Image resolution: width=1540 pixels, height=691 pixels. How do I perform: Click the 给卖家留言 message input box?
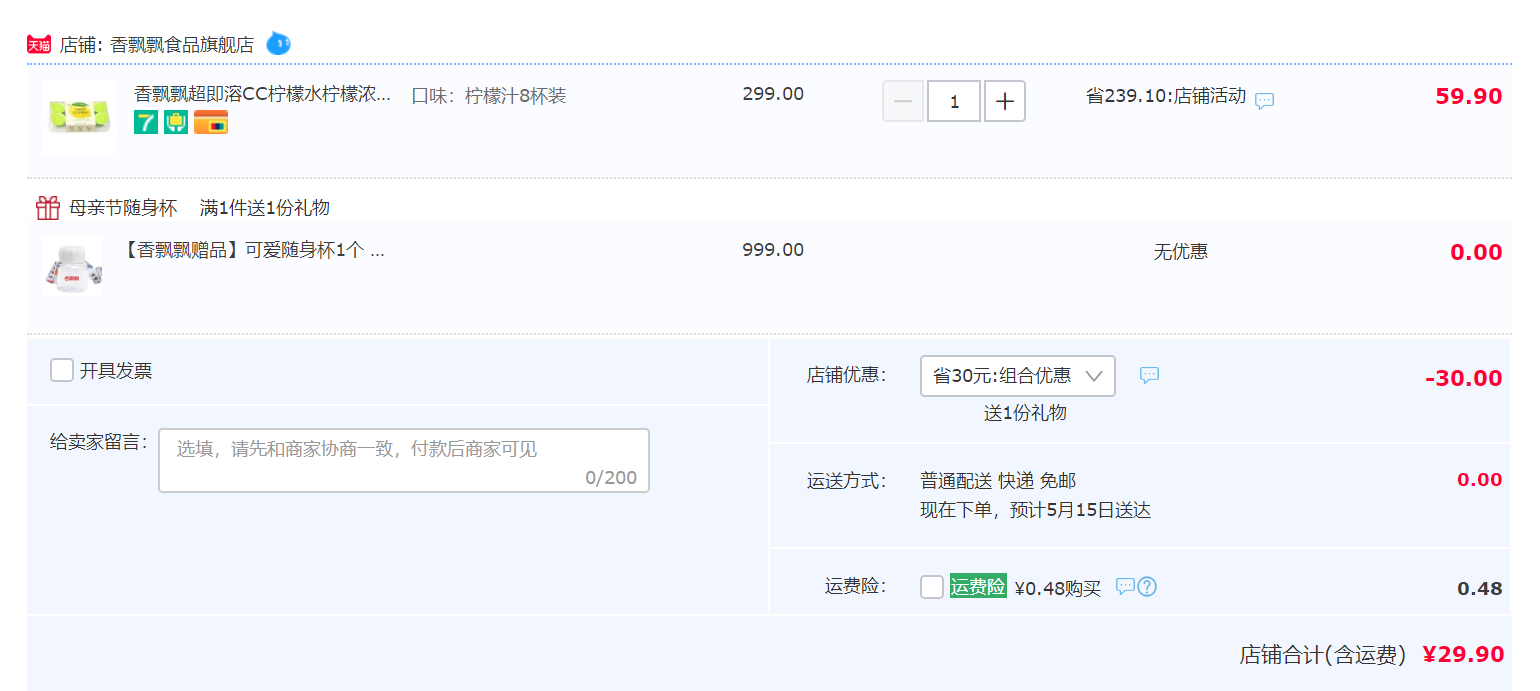coord(404,460)
